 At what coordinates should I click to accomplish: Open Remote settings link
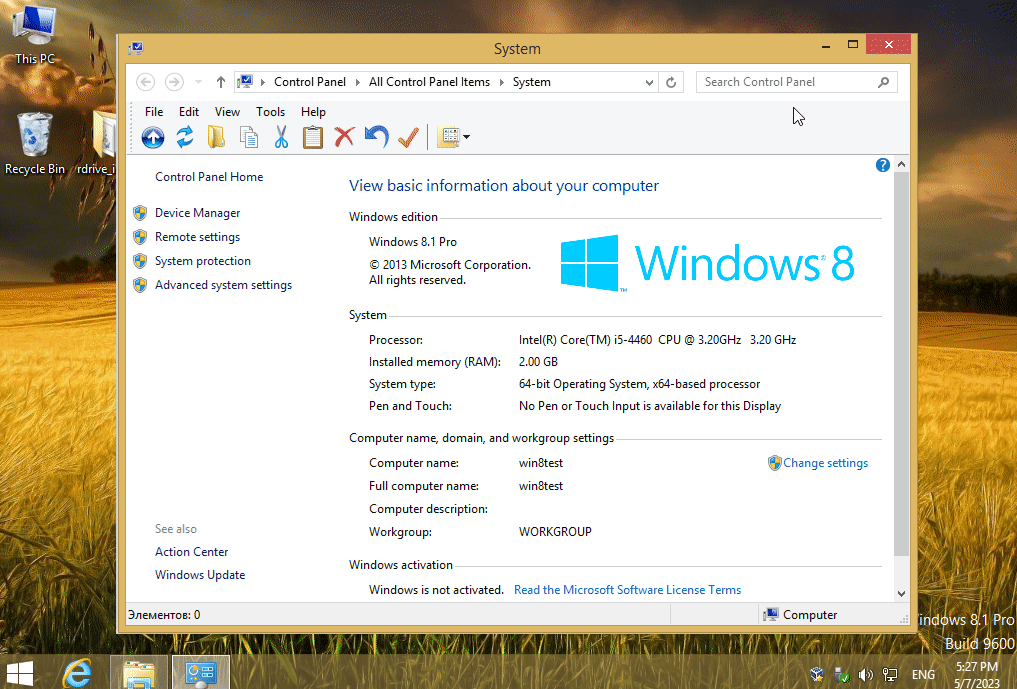pyautogui.click(x=197, y=237)
